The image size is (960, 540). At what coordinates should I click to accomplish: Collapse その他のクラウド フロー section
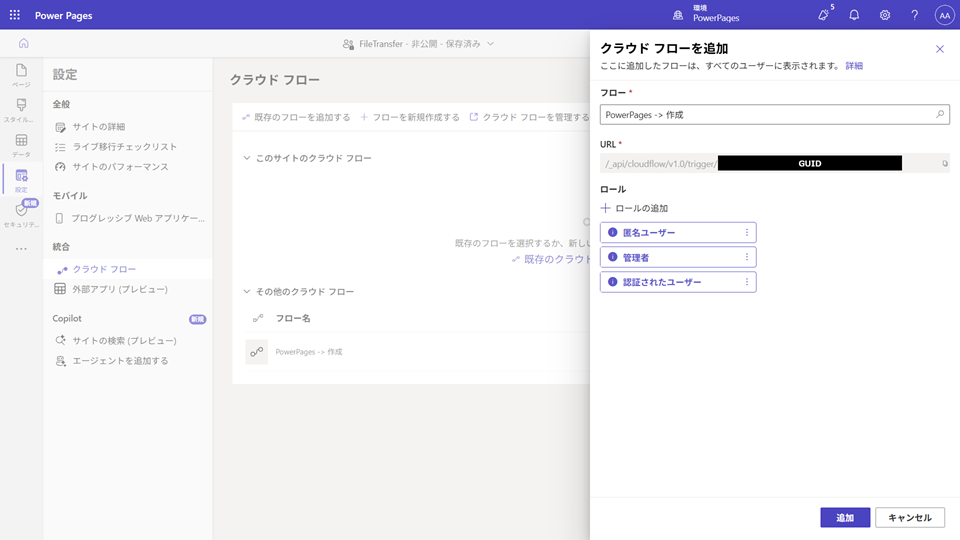[x=247, y=291]
